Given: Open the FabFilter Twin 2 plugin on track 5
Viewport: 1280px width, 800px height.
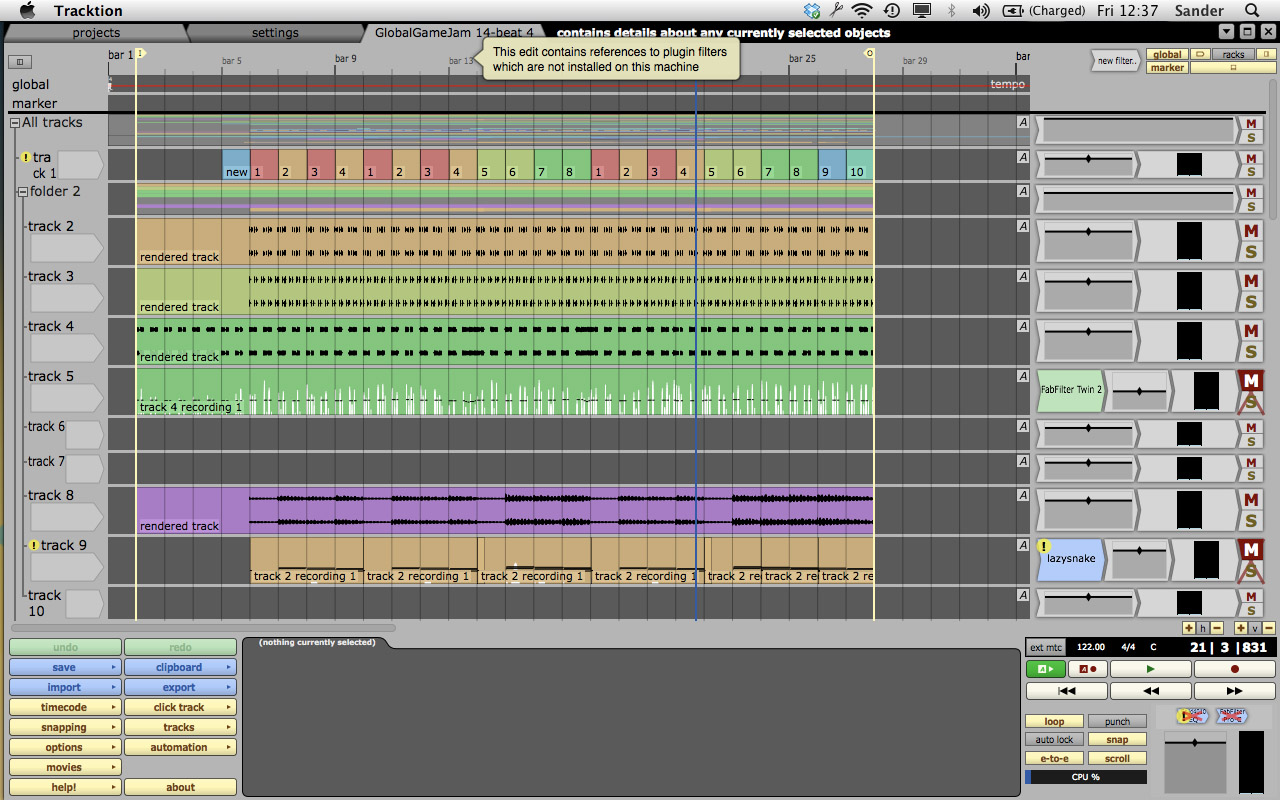Looking at the screenshot, I should click(x=1070, y=390).
